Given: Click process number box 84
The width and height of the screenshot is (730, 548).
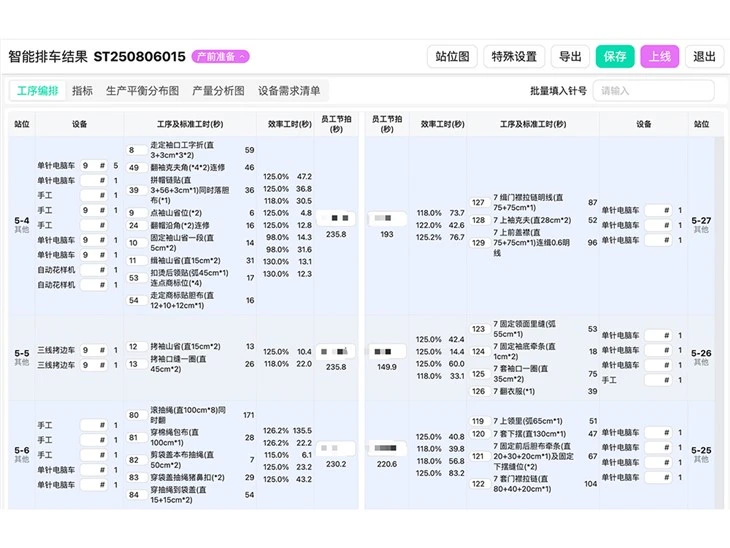Looking at the screenshot, I should click(137, 495).
